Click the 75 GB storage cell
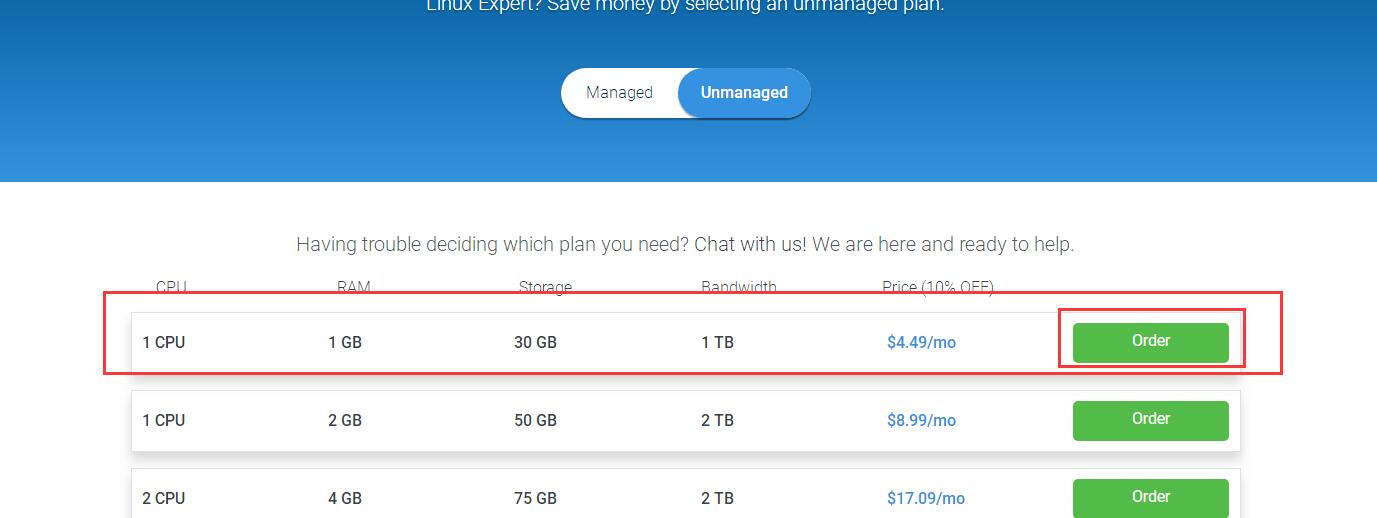This screenshot has height=518, width=1377. 535,499
